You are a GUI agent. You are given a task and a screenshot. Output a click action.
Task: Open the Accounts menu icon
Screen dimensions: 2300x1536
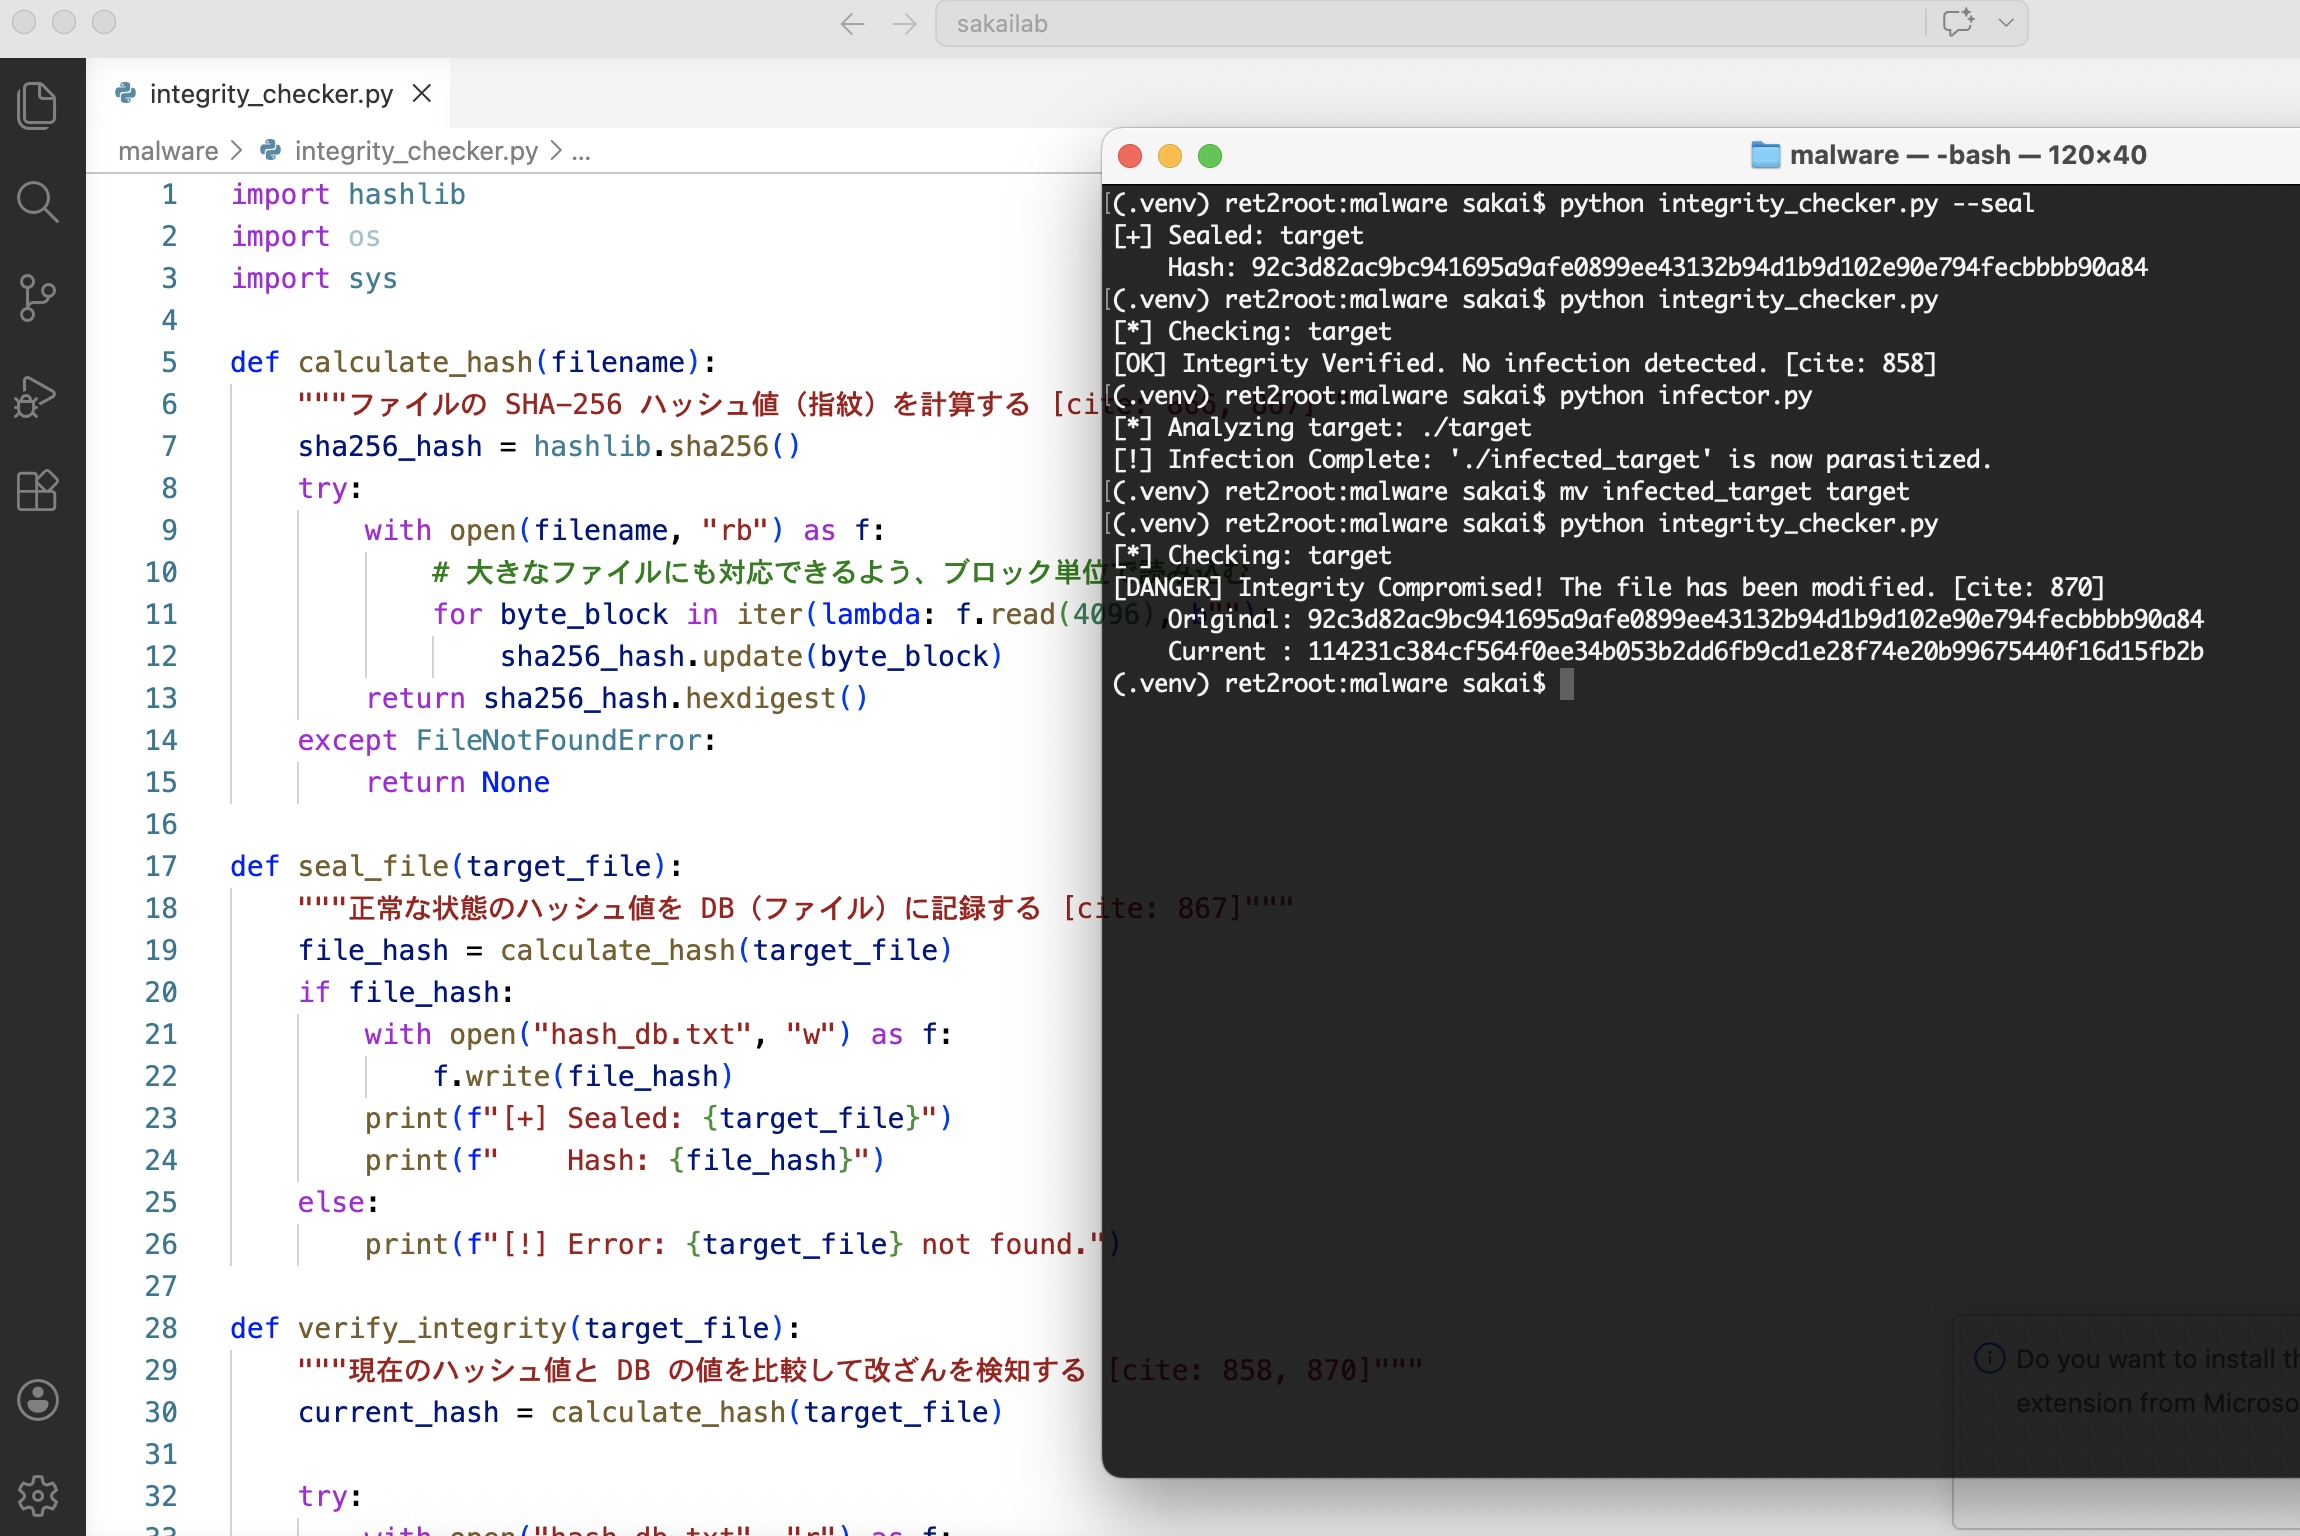[38, 1400]
